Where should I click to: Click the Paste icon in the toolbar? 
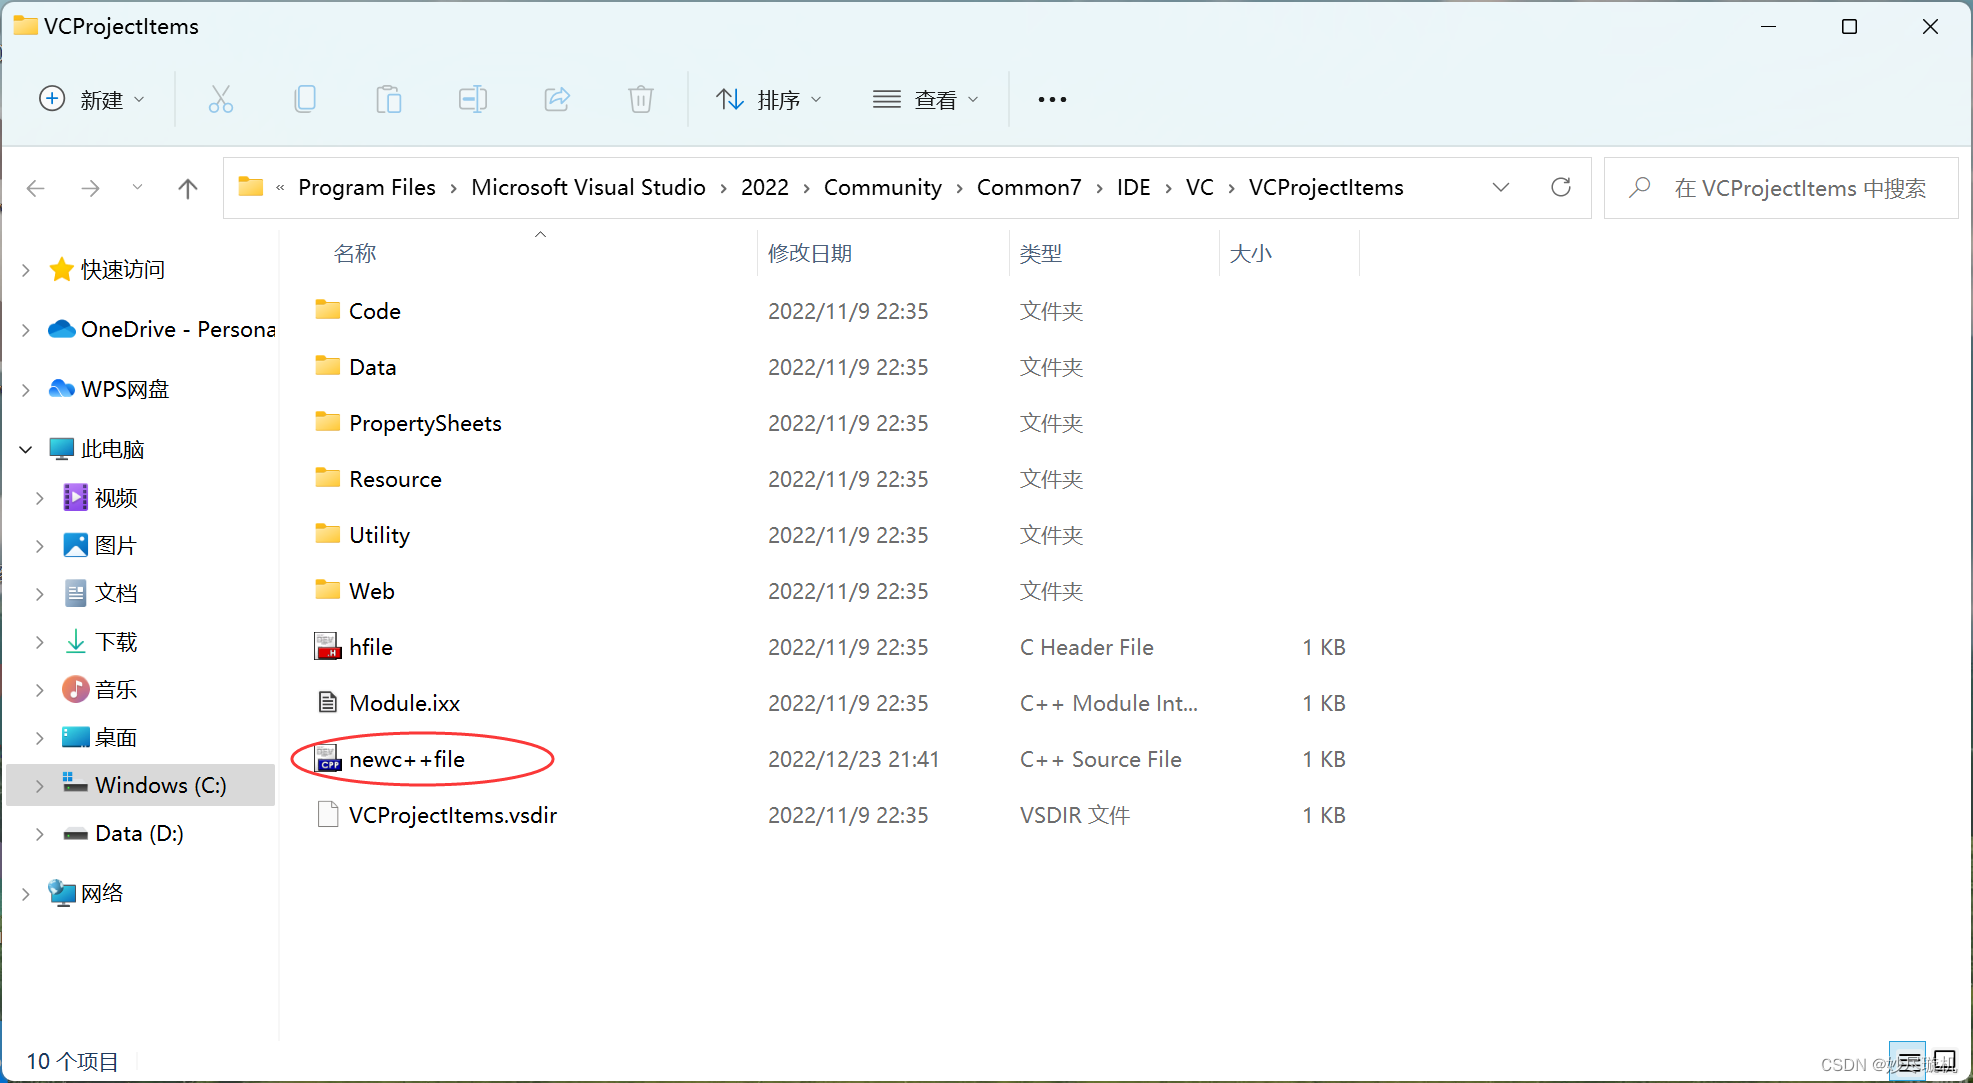389,99
